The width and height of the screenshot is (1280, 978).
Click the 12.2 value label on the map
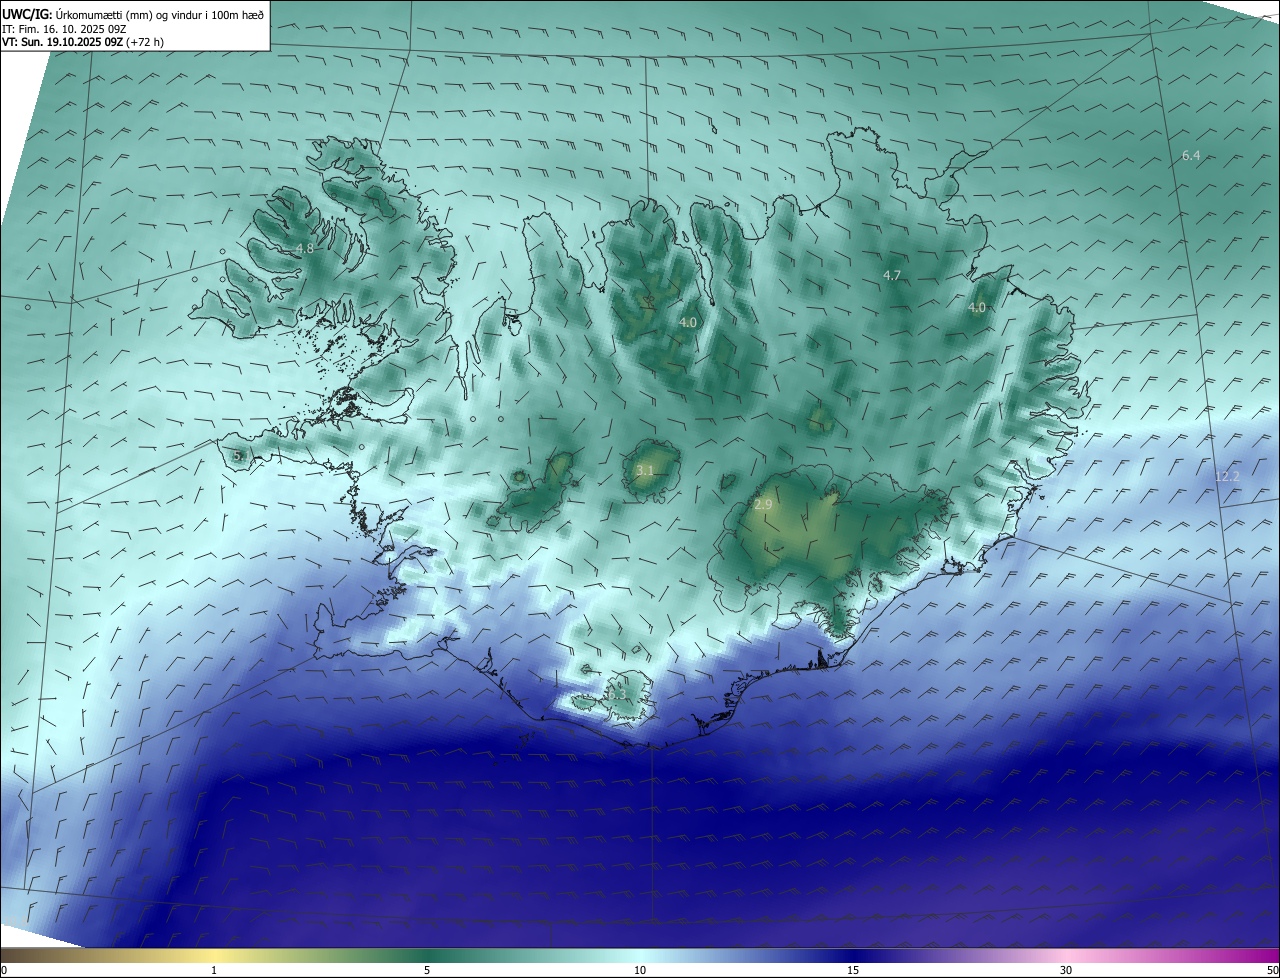tap(1227, 477)
